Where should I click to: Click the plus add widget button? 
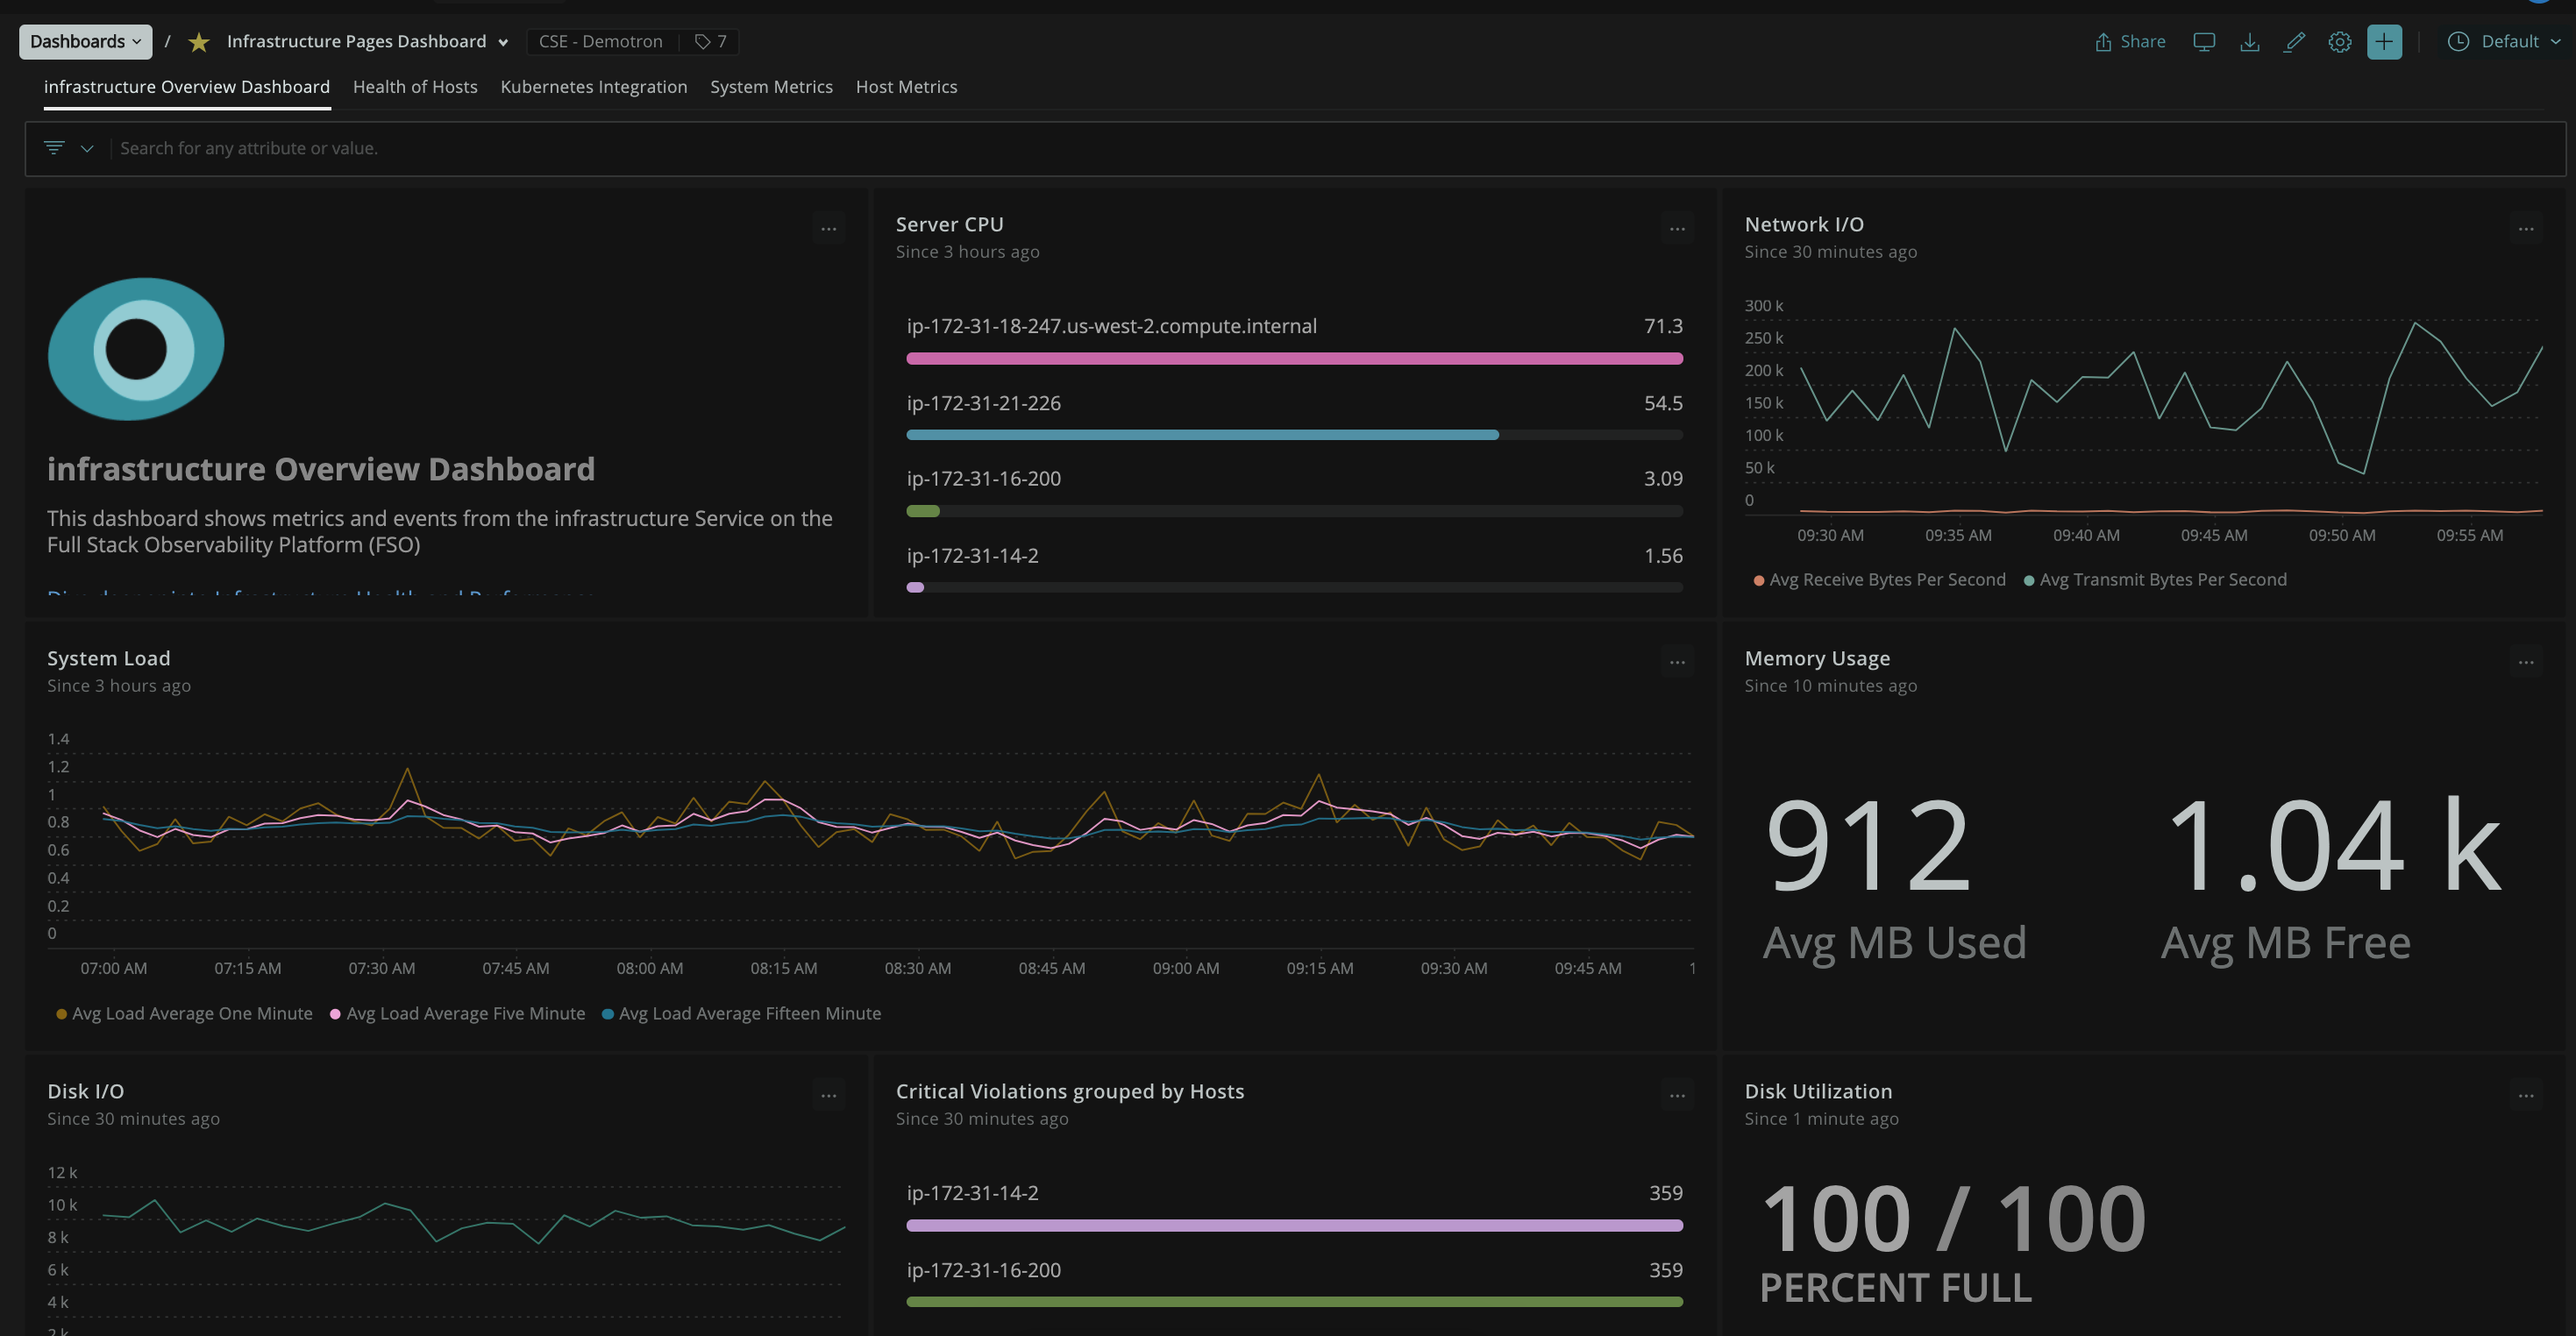2384,42
